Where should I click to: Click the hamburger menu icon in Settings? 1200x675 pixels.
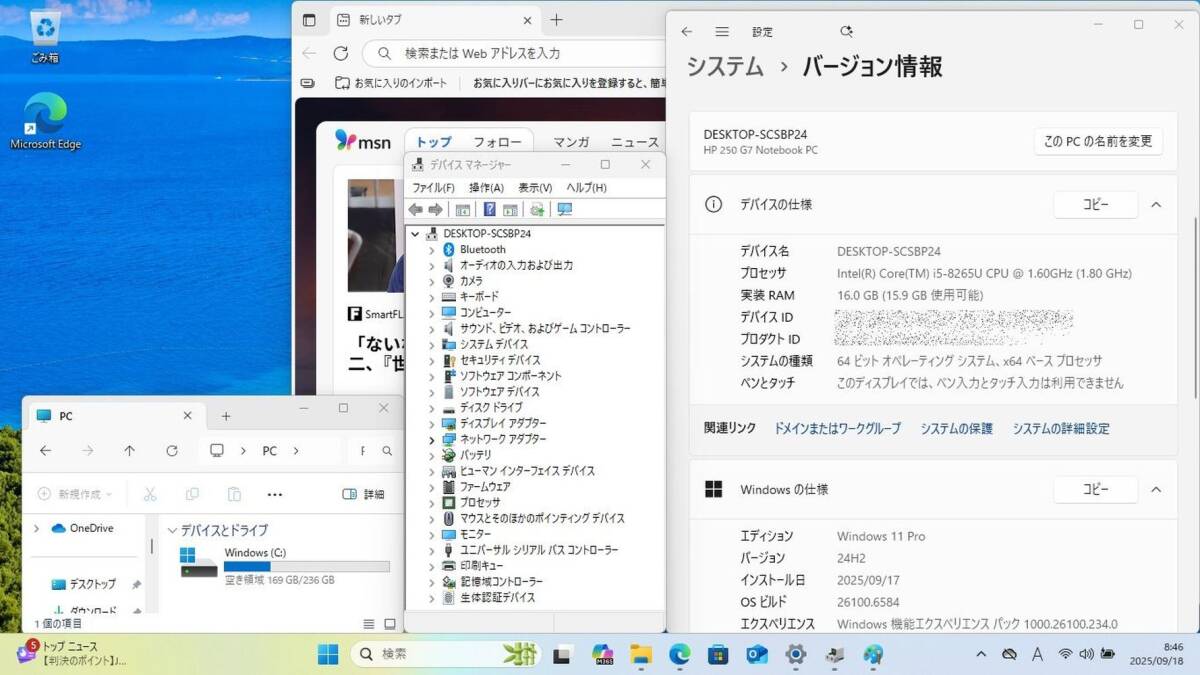(x=722, y=32)
